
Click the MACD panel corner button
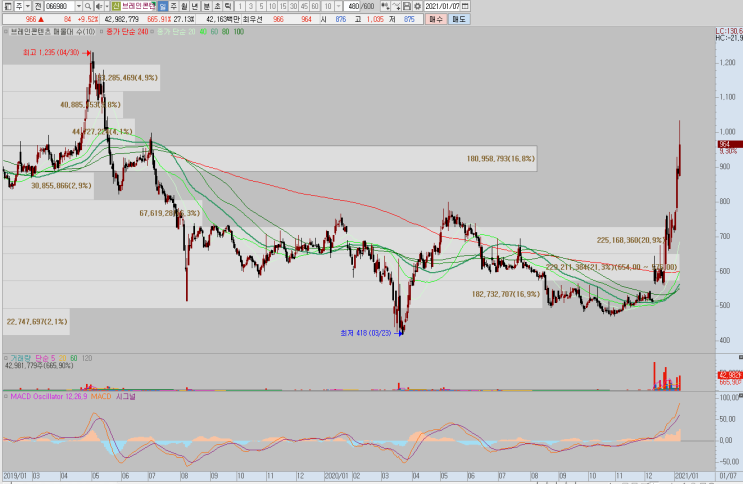coord(740,395)
